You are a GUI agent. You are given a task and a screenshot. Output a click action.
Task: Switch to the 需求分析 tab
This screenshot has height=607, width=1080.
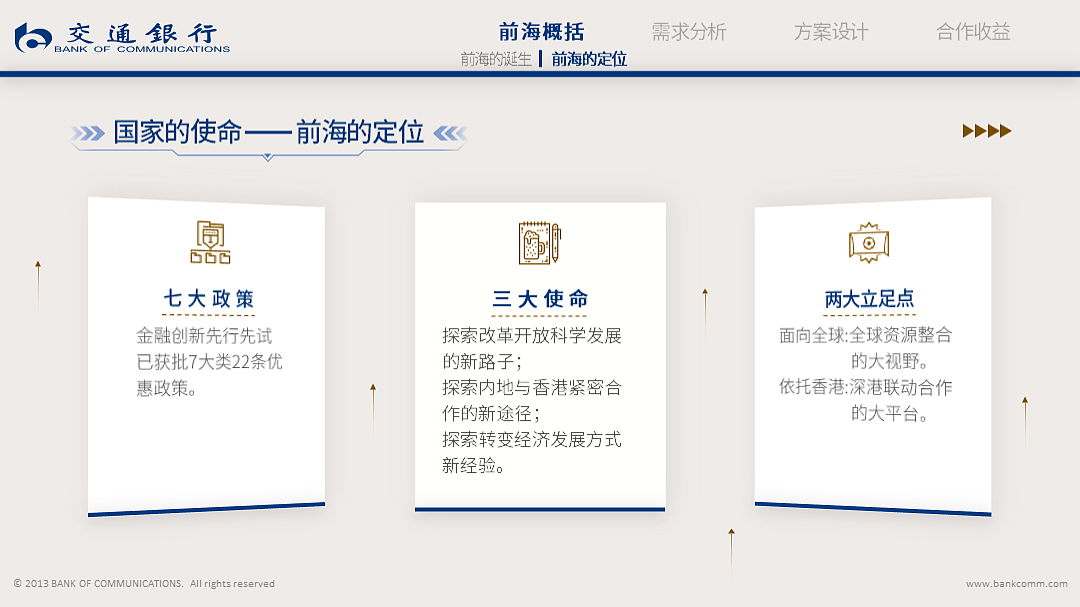(x=688, y=31)
